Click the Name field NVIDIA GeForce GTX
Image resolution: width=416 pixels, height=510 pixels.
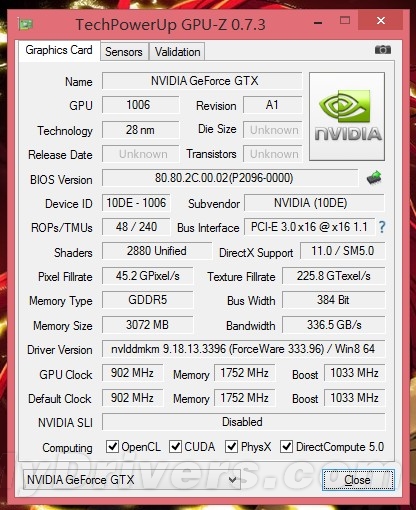pyautogui.click(x=202, y=81)
